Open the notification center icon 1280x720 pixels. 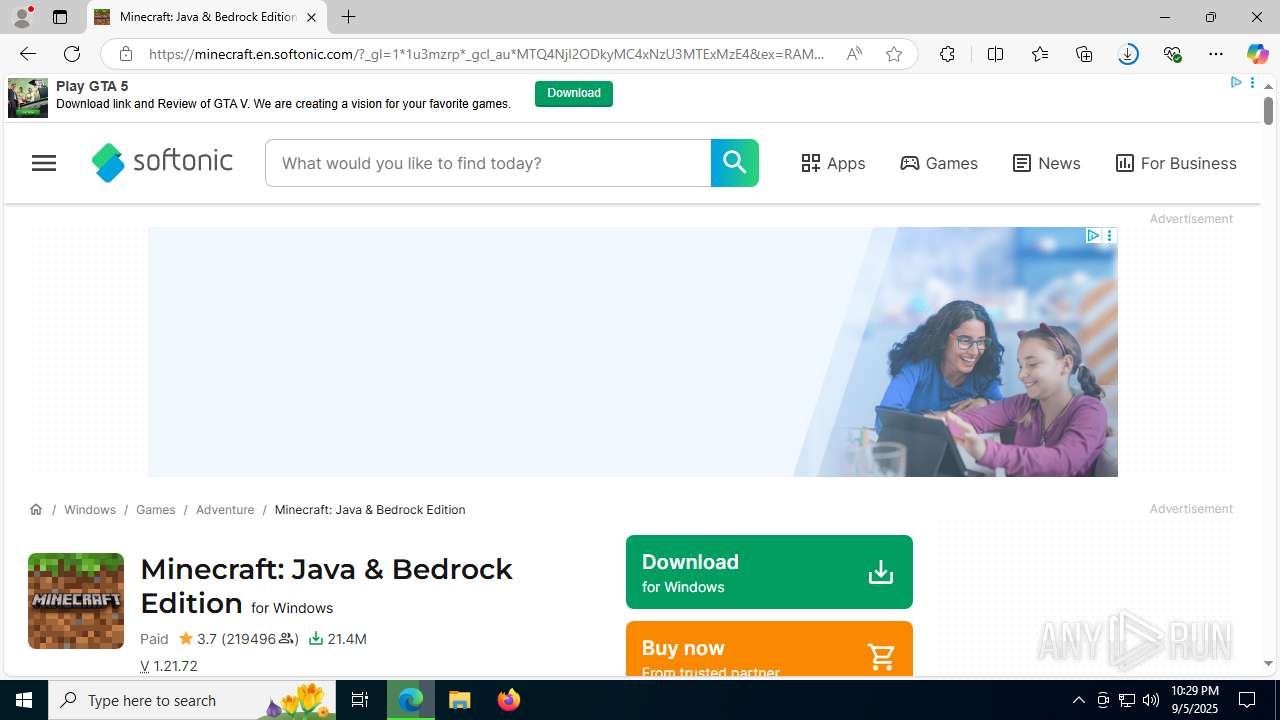[1247, 700]
